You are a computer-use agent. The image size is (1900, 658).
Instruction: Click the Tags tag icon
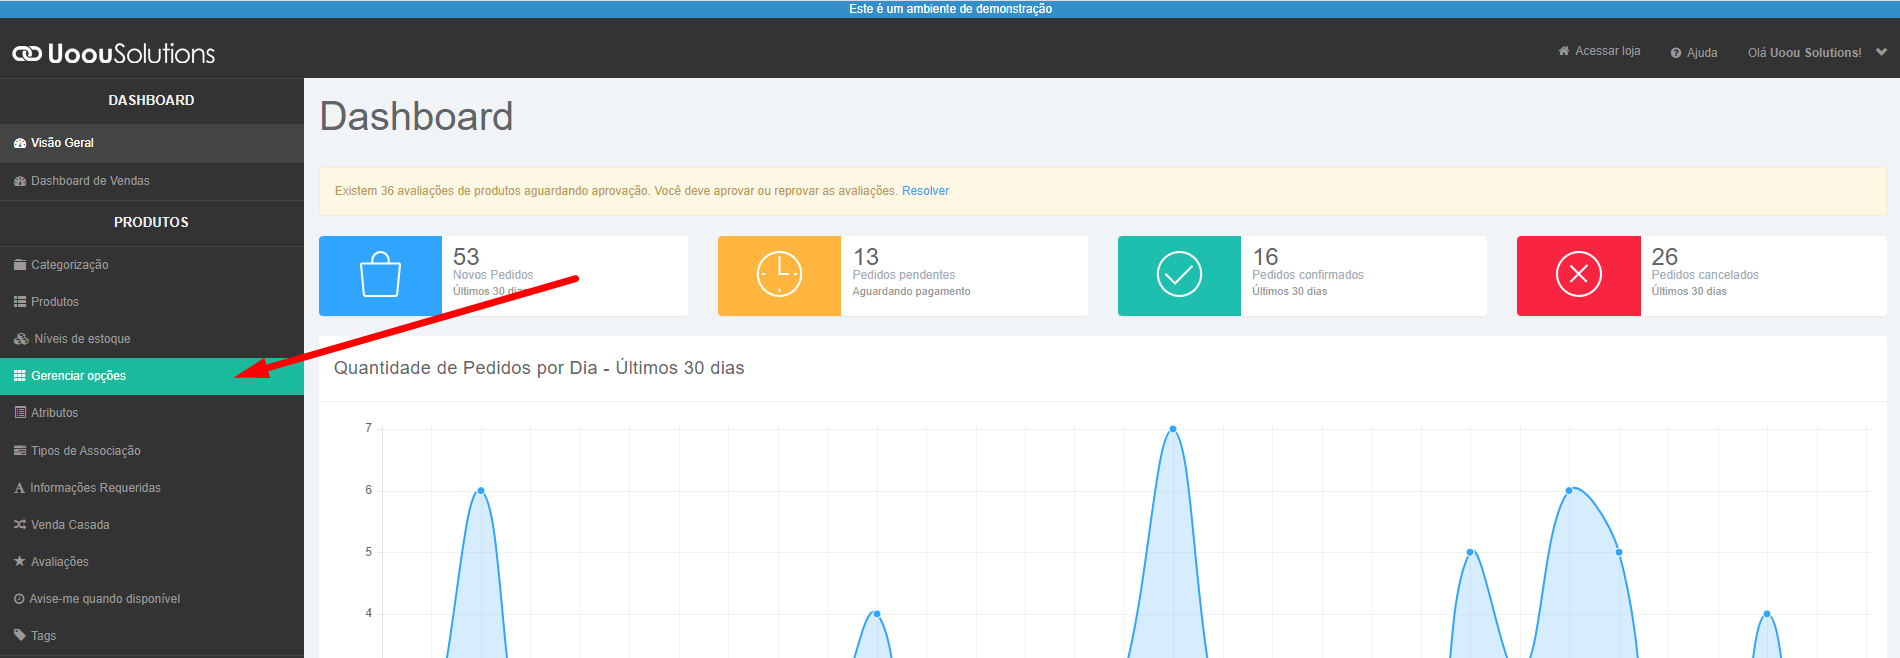click(20, 635)
